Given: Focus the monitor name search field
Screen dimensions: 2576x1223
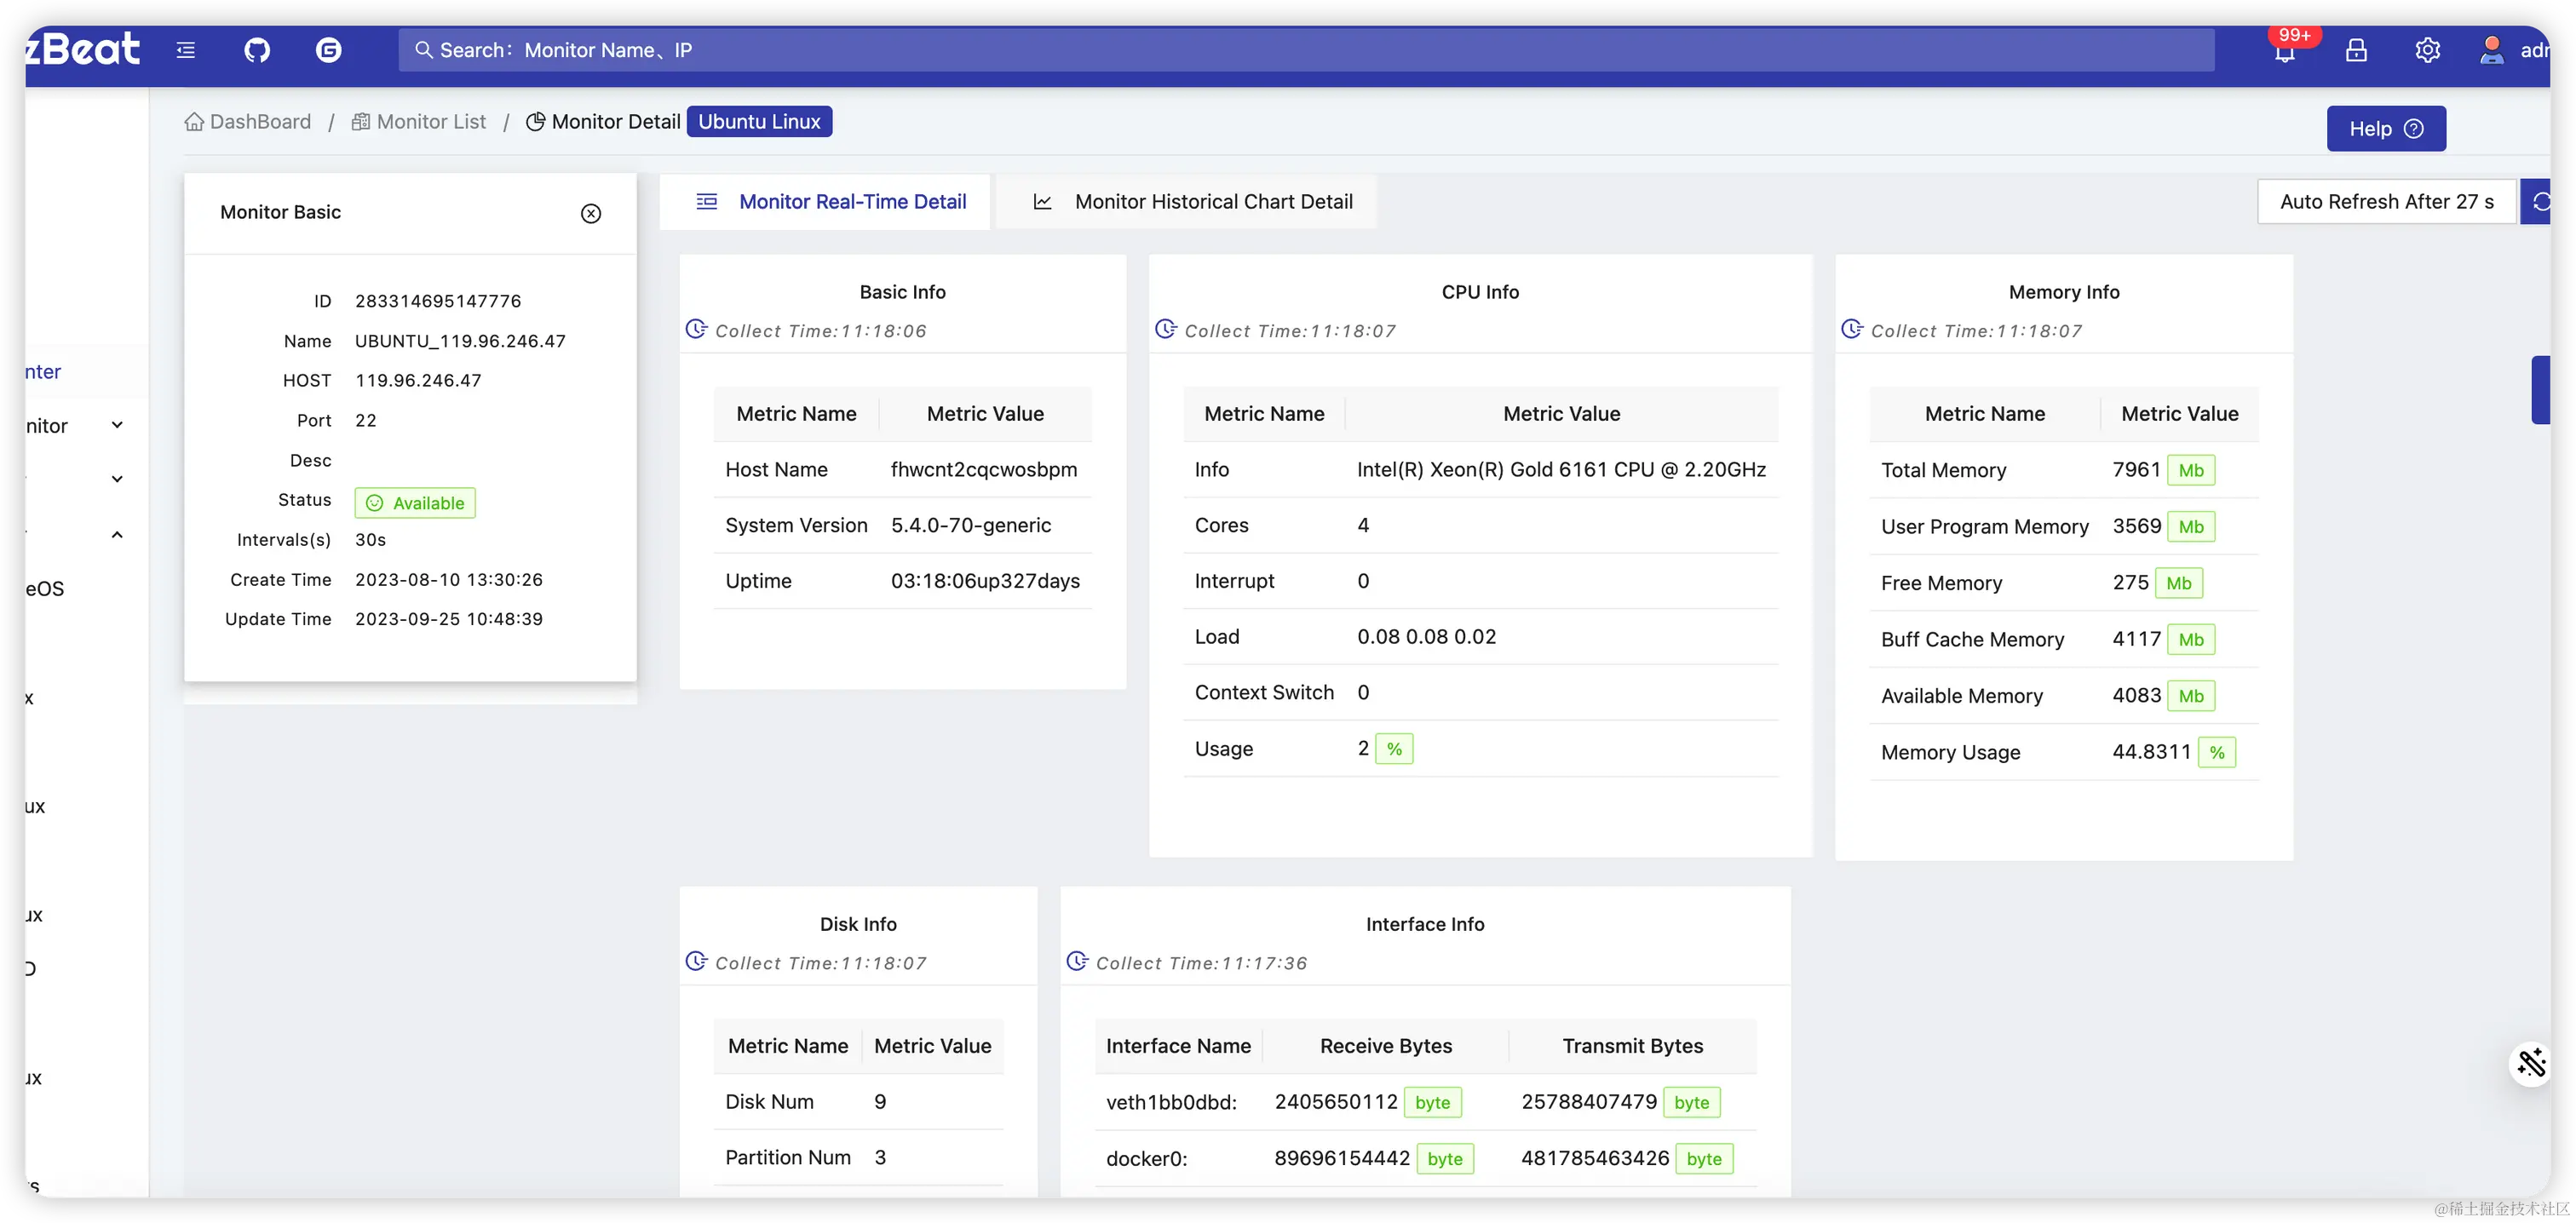Looking at the screenshot, I should pyautogui.click(x=1300, y=50).
